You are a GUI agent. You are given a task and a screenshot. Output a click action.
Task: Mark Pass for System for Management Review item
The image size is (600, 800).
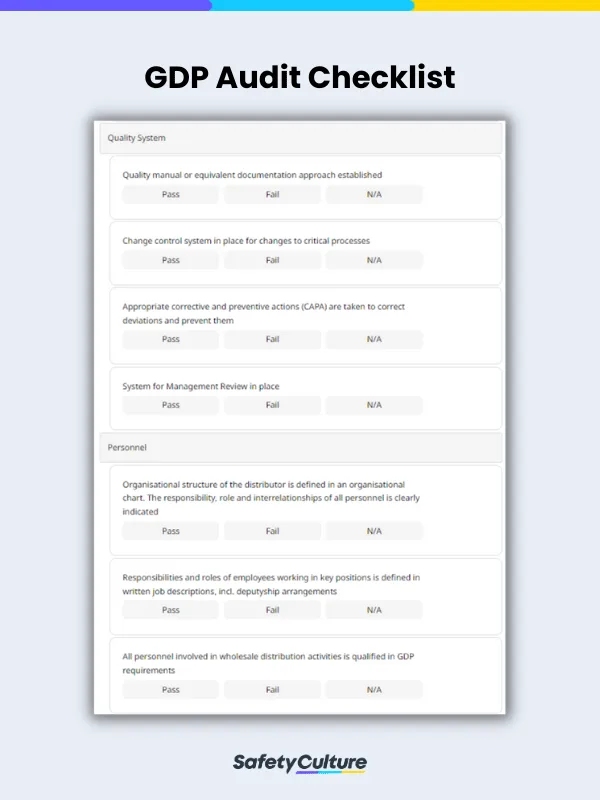(169, 405)
